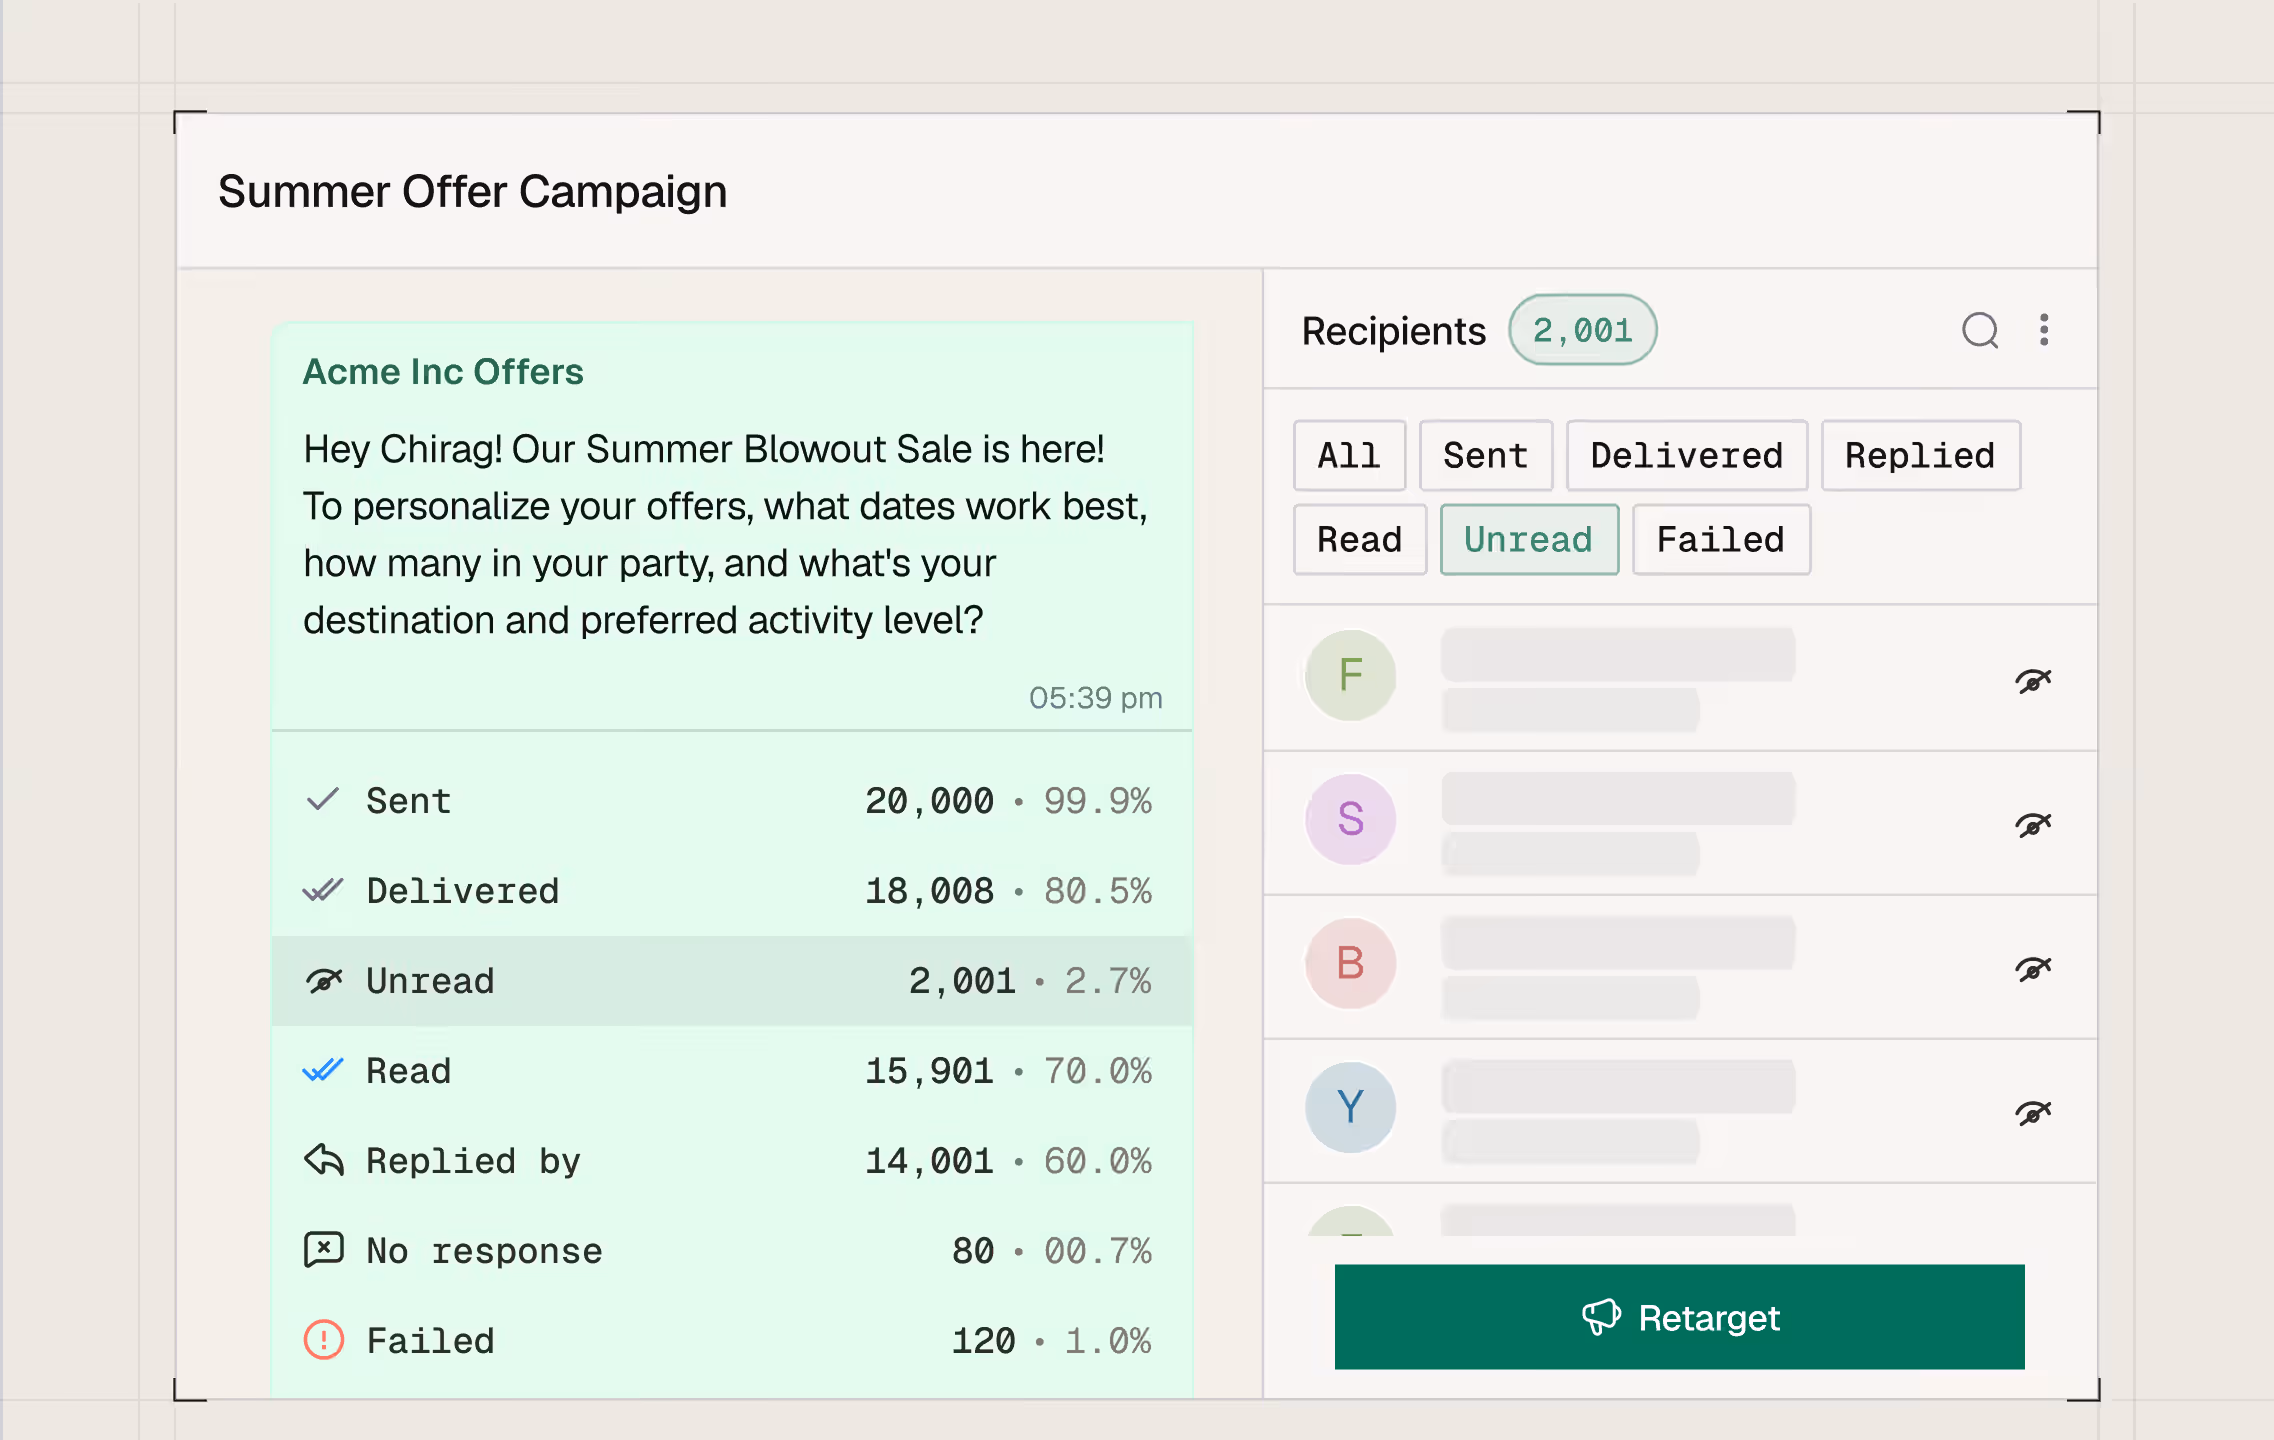Click the Replied by arrow icon
The width and height of the screenshot is (2274, 1440).
click(x=323, y=1160)
